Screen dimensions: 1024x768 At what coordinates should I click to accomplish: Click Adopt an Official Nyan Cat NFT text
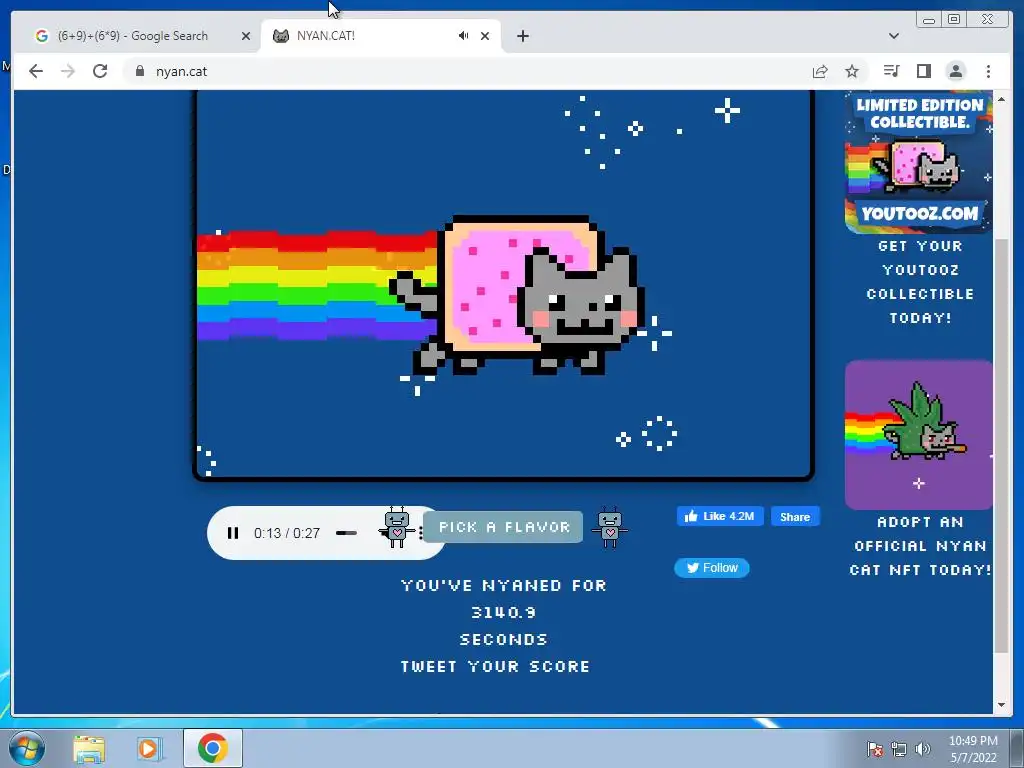(920, 546)
